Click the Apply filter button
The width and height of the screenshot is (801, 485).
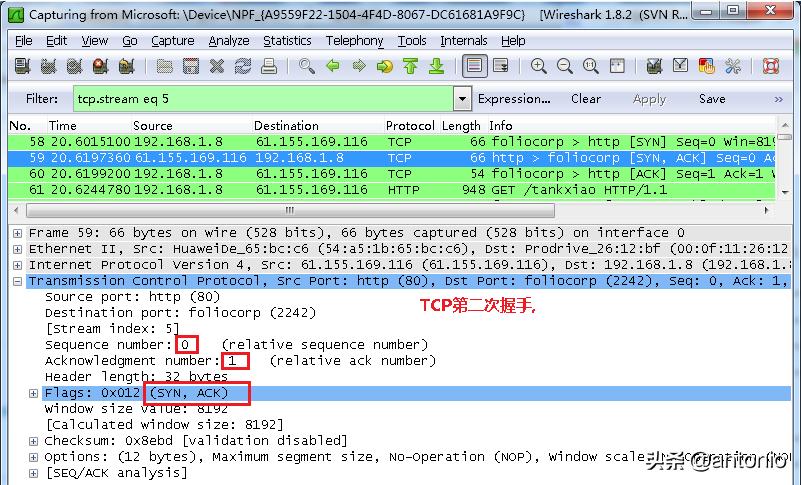(x=649, y=99)
